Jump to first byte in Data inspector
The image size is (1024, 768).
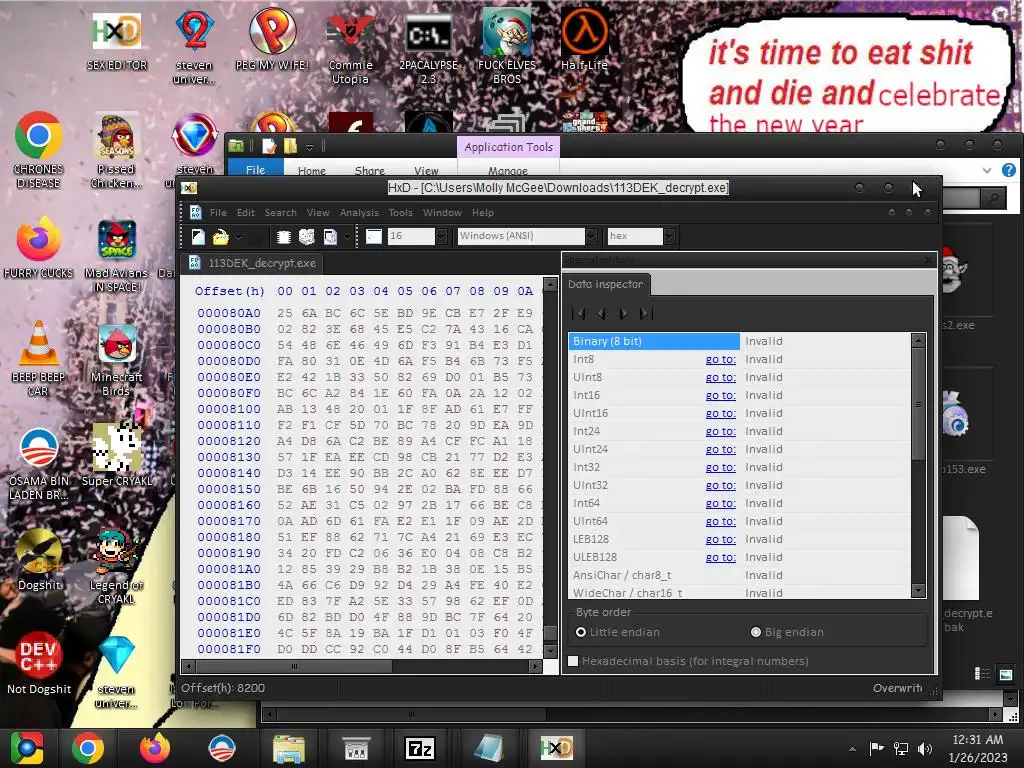[x=578, y=314]
